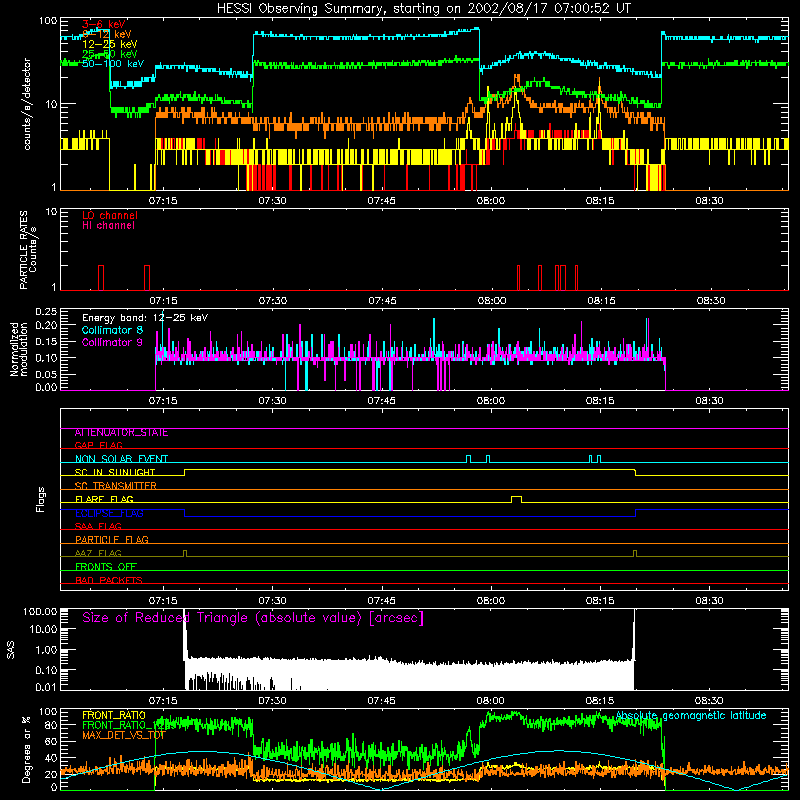Image resolution: width=800 pixels, height=800 pixels.
Task: Click the "07:45" tick under the count-rate panel
Action: (x=382, y=200)
